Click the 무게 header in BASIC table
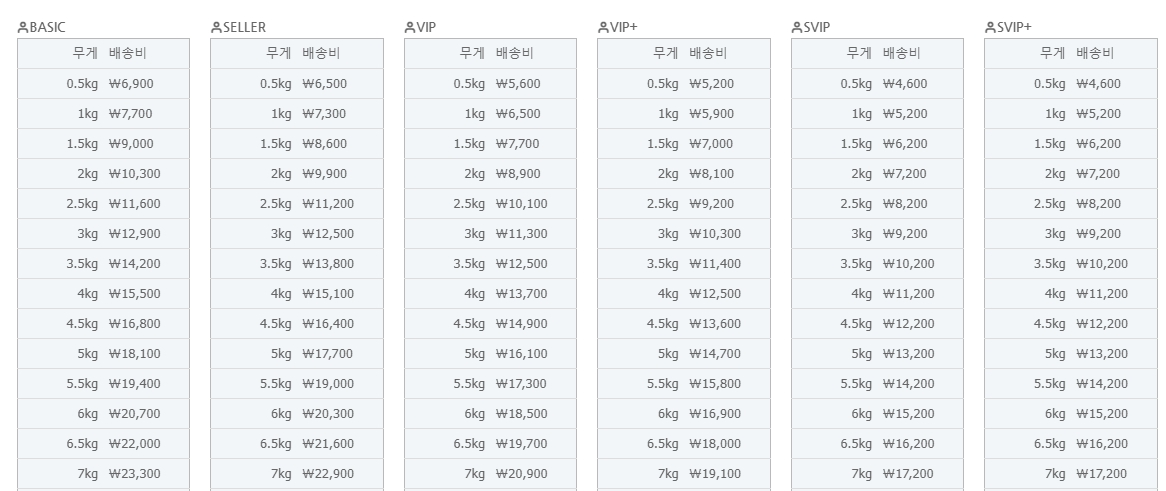 85,53
